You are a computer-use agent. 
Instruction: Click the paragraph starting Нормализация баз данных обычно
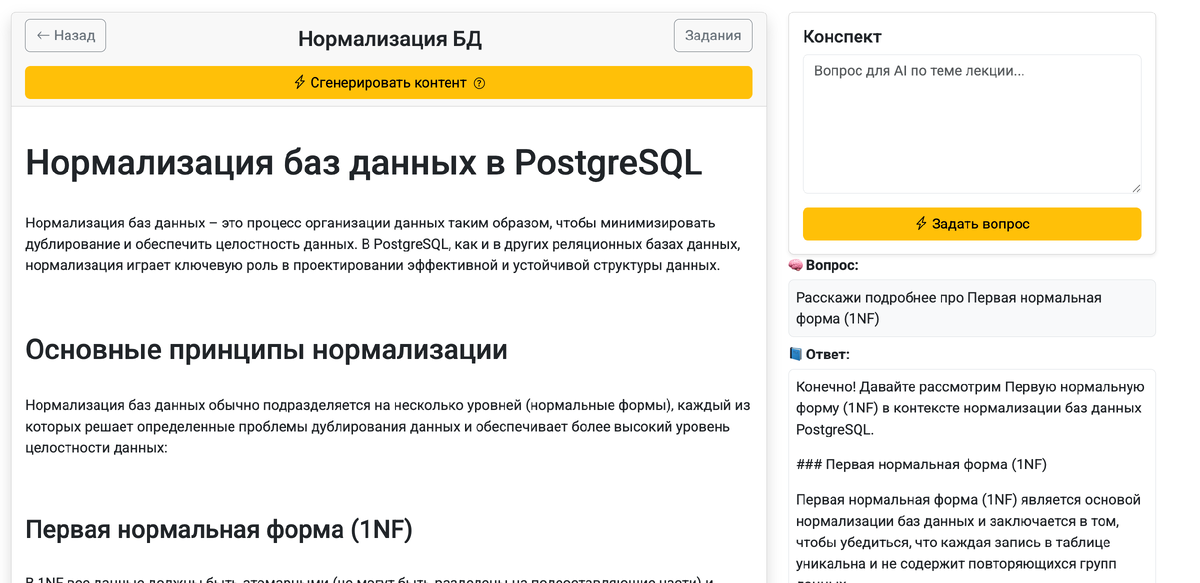388,427
